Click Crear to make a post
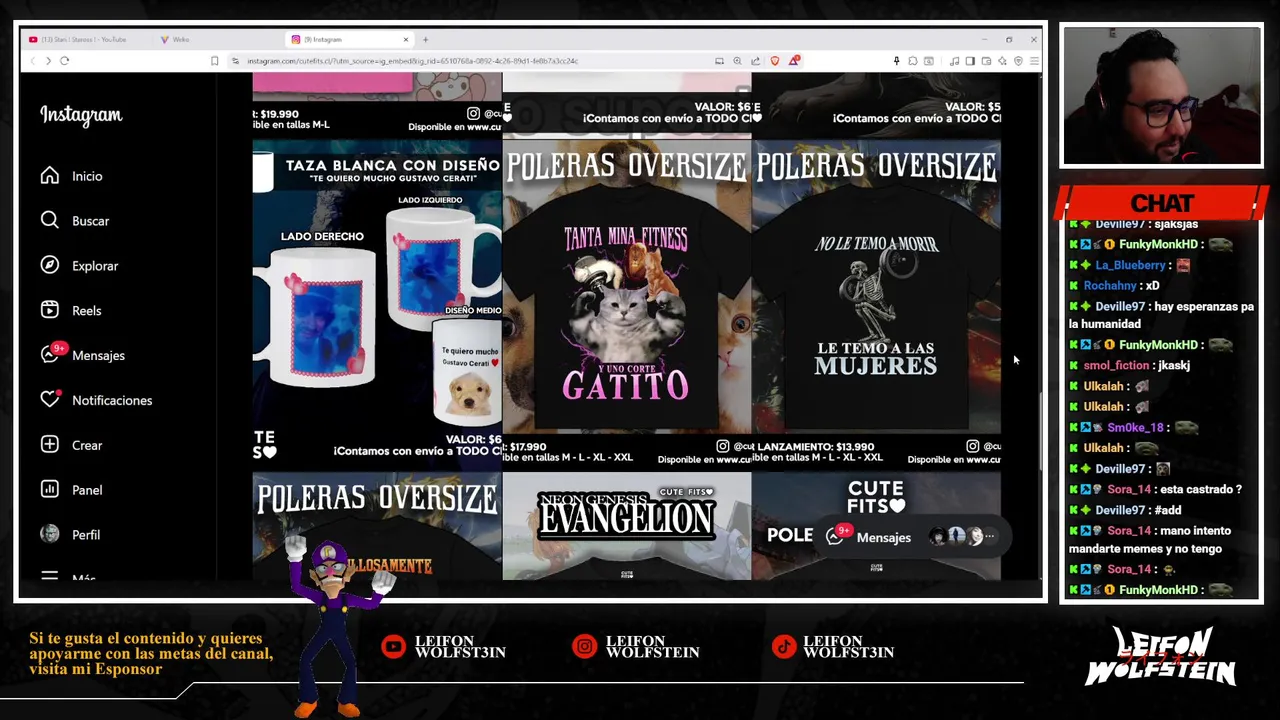Image resolution: width=1280 pixels, height=720 pixels. coord(72,445)
